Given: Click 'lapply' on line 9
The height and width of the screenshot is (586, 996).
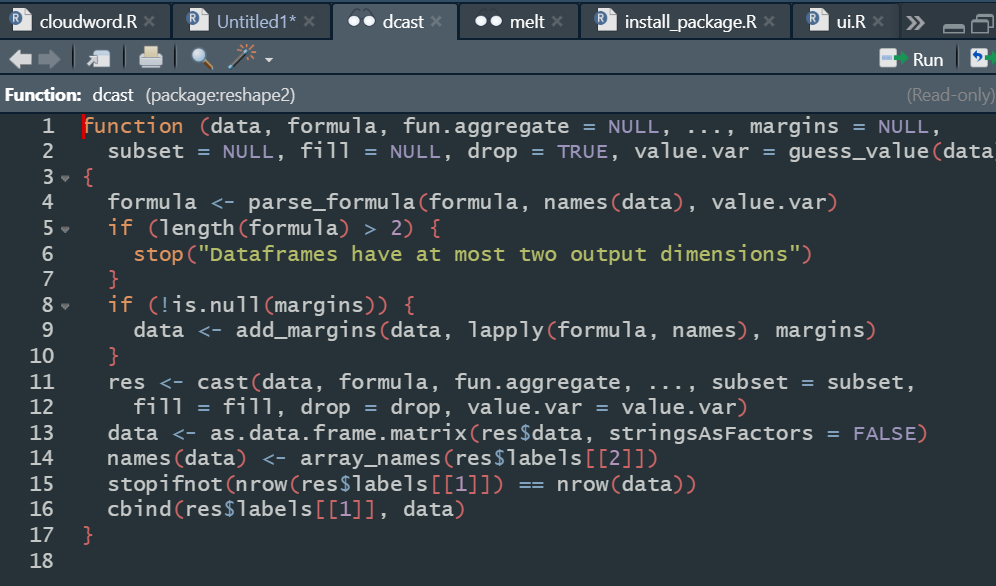Looking at the screenshot, I should coord(506,331).
